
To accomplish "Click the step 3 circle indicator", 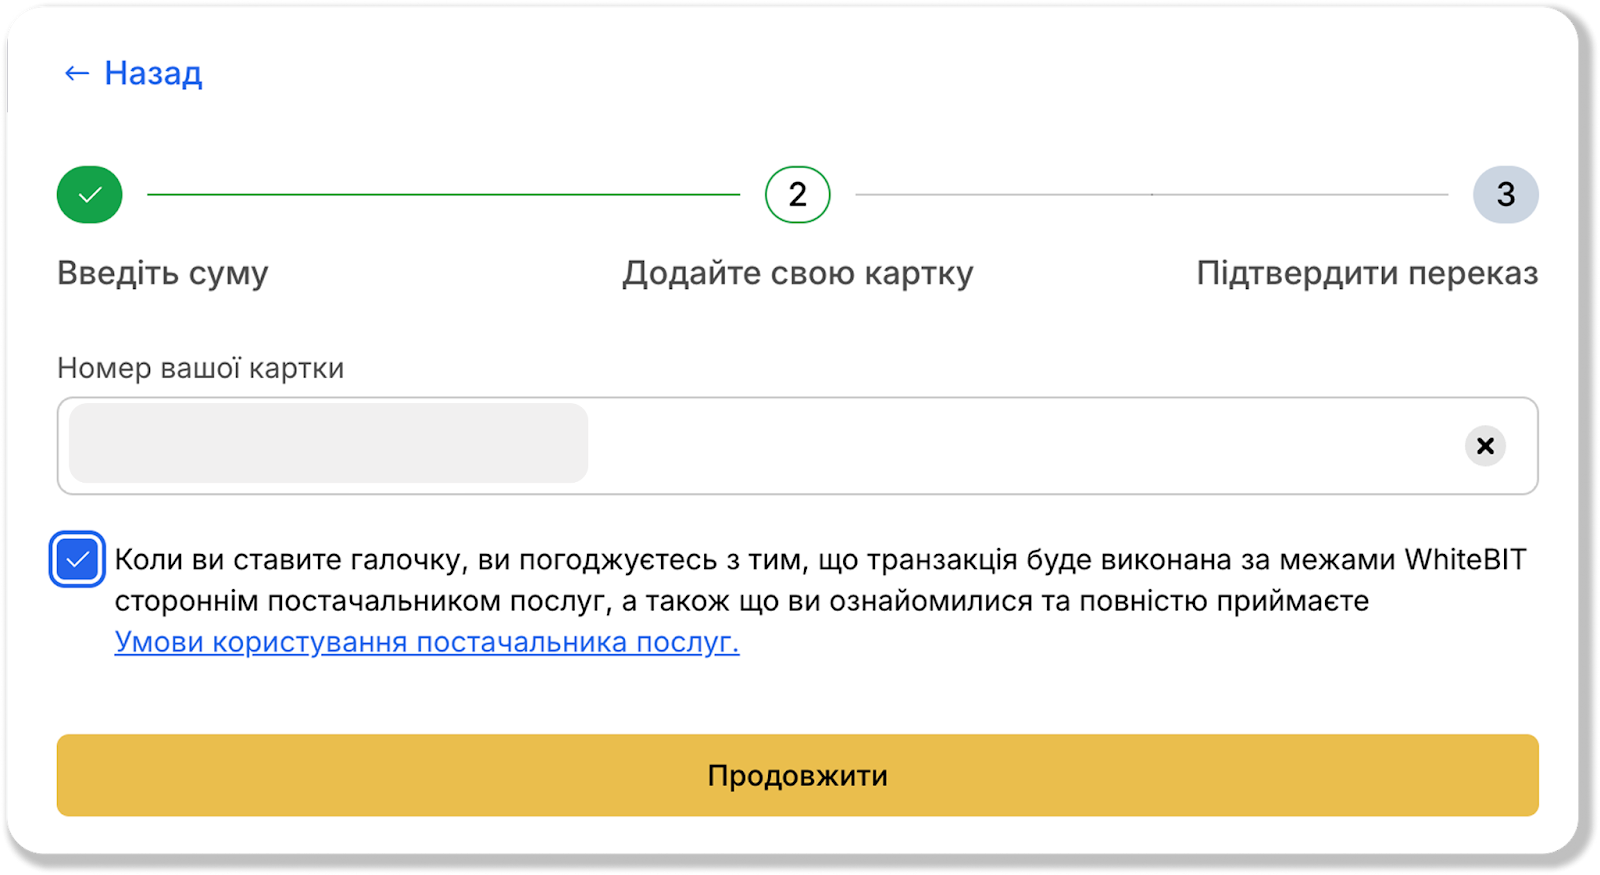I will click(1505, 194).
